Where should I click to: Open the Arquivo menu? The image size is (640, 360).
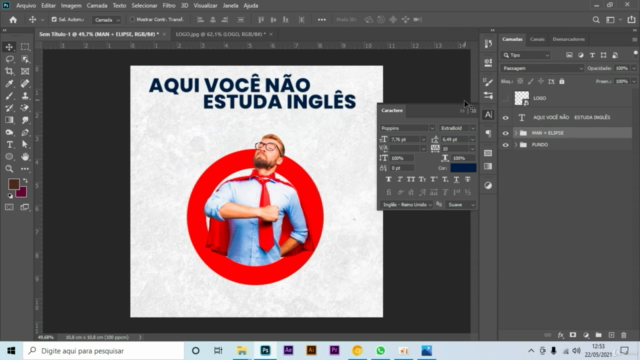coord(26,6)
